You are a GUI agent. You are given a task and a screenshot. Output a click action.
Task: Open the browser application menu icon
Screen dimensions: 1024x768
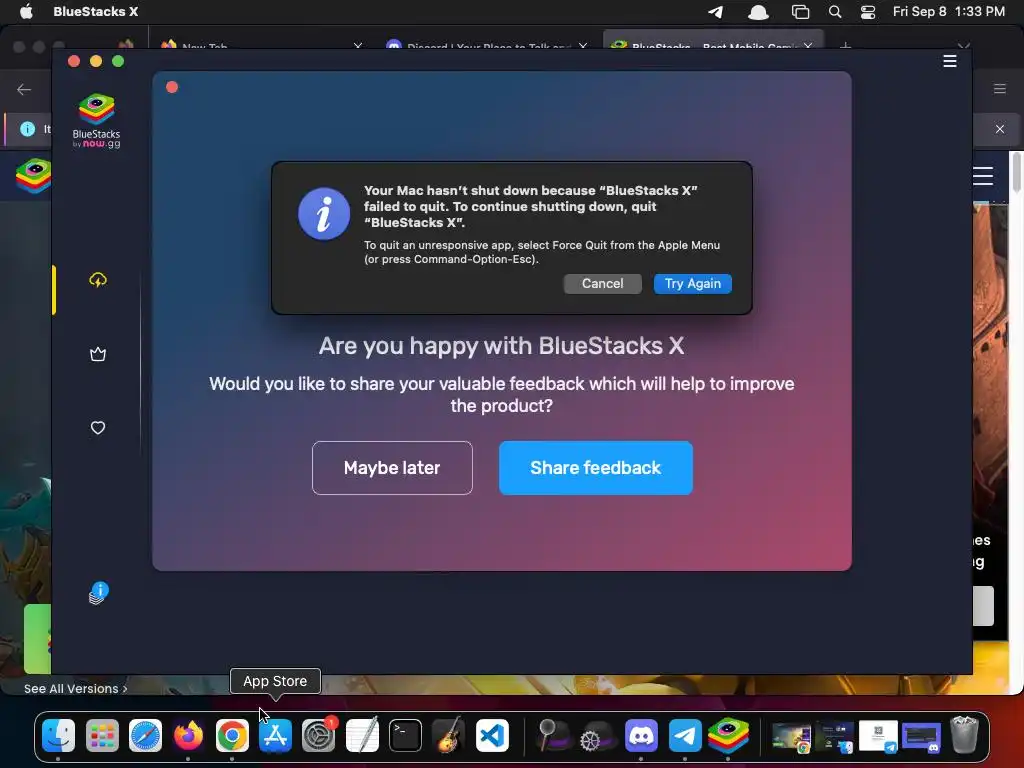click(1000, 89)
